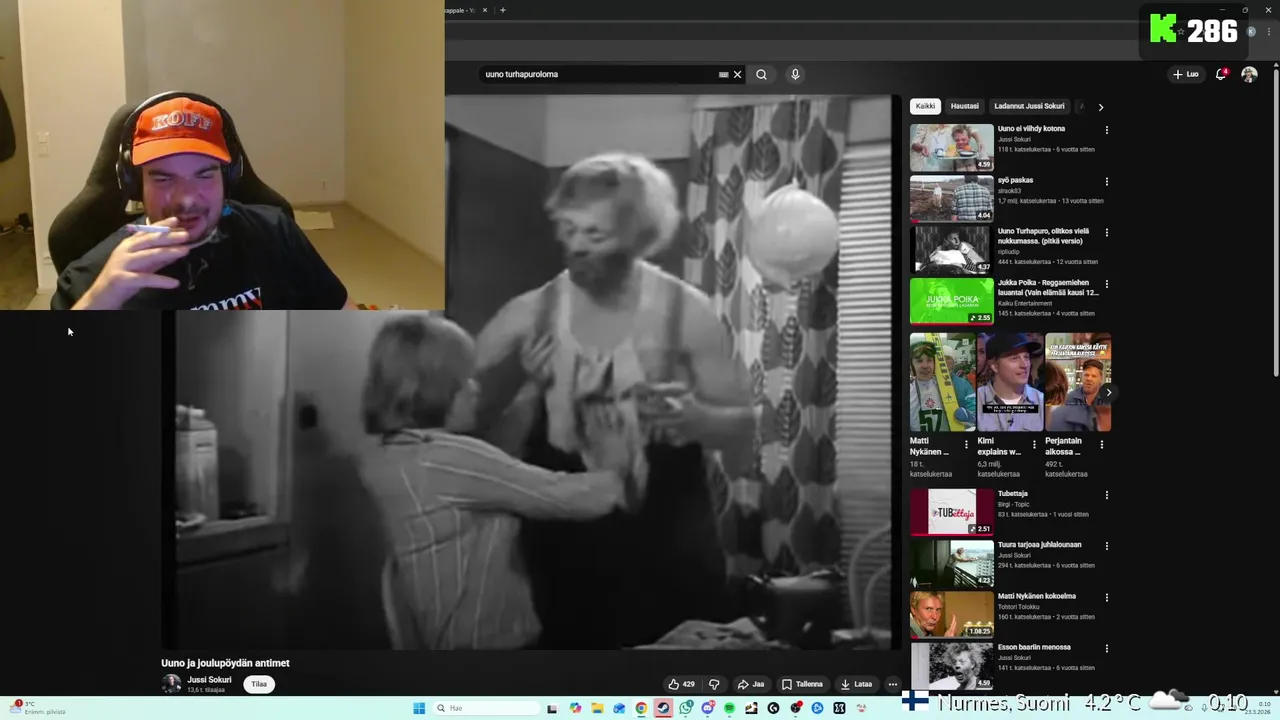Select the 'Haustasi' filter chip
1280x720 pixels.
964,106
